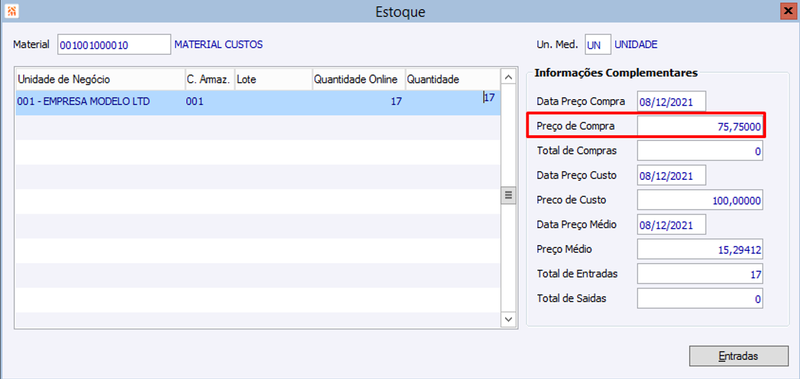Viewport: 800px width, 379px height.
Task: Click the grid scrollbar down arrow
Action: tap(508, 319)
